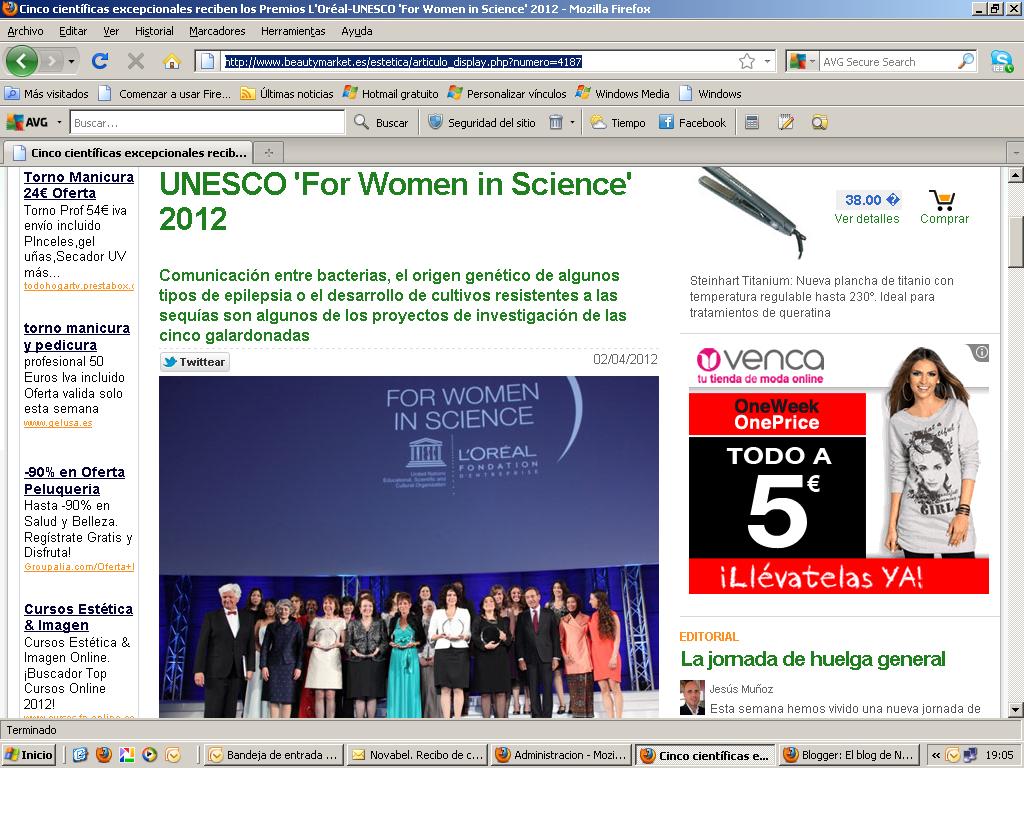
Task: Open the Cursos Estética & Imagen link
Action: coord(78,617)
